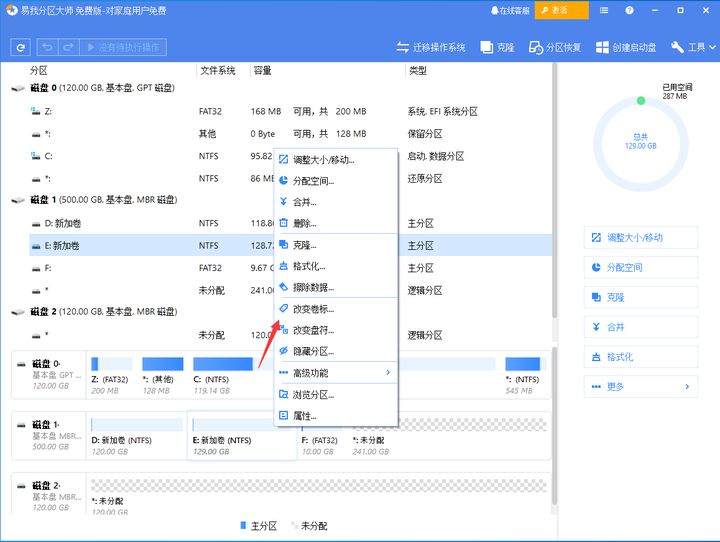Click the format icon beside 格式化 in menu
Viewport: 720px width, 542px height.
point(284,266)
